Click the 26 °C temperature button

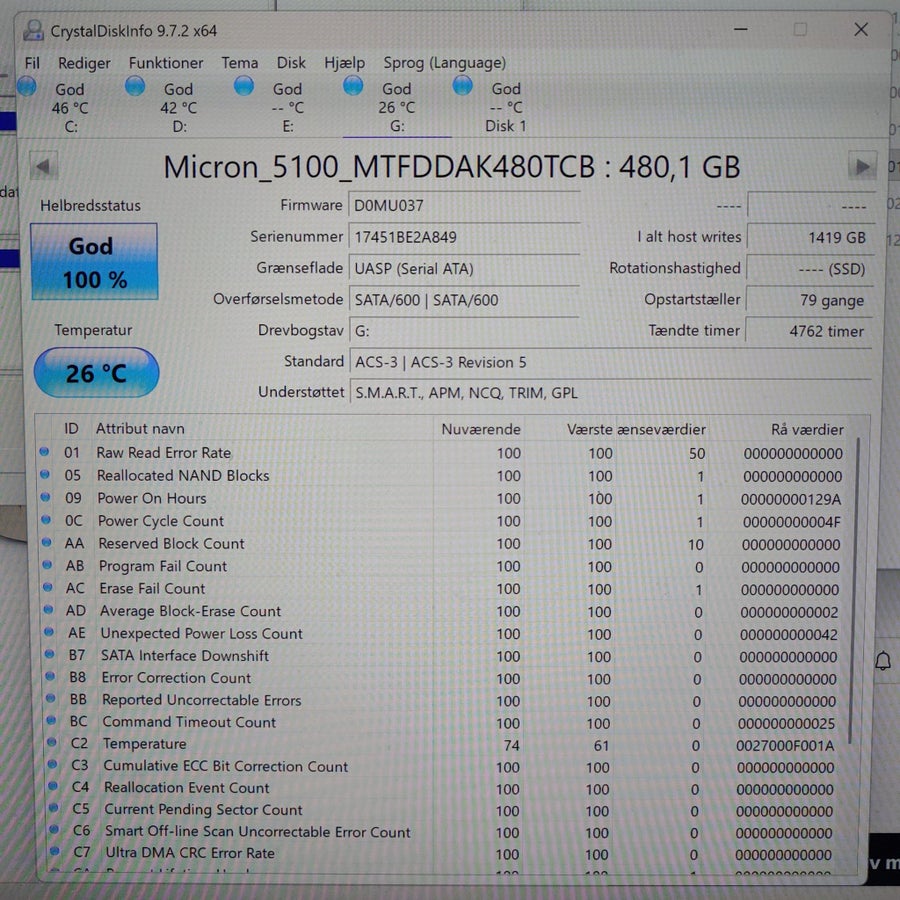coord(96,373)
